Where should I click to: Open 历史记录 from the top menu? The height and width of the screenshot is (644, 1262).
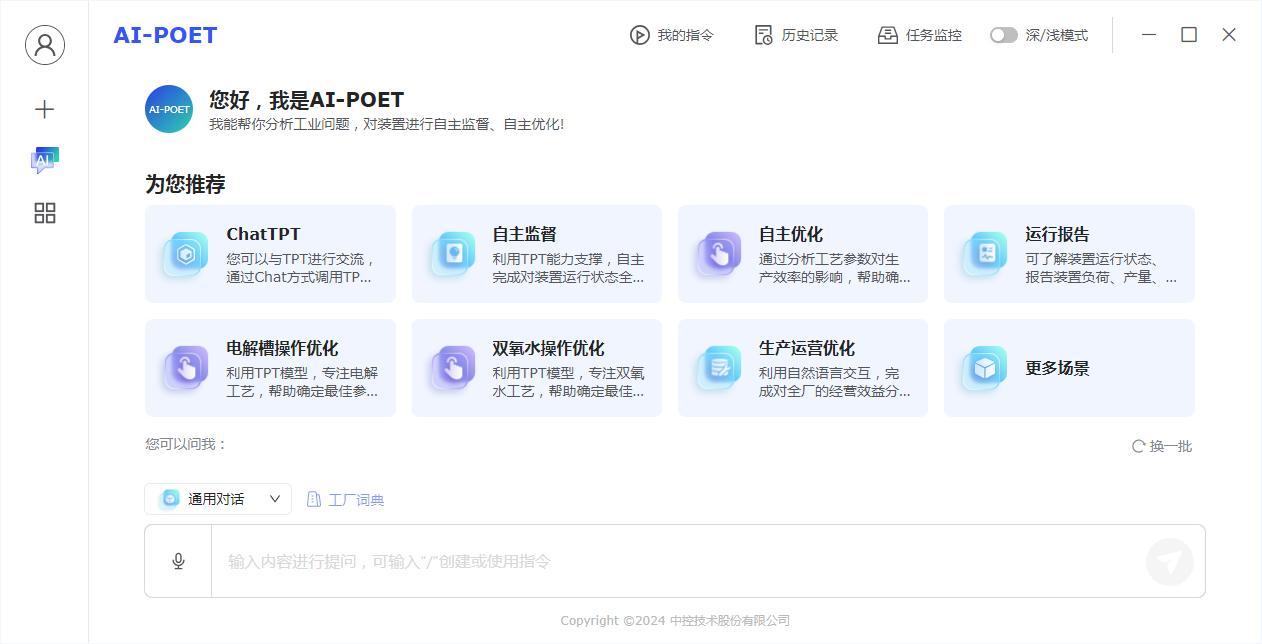click(x=796, y=35)
